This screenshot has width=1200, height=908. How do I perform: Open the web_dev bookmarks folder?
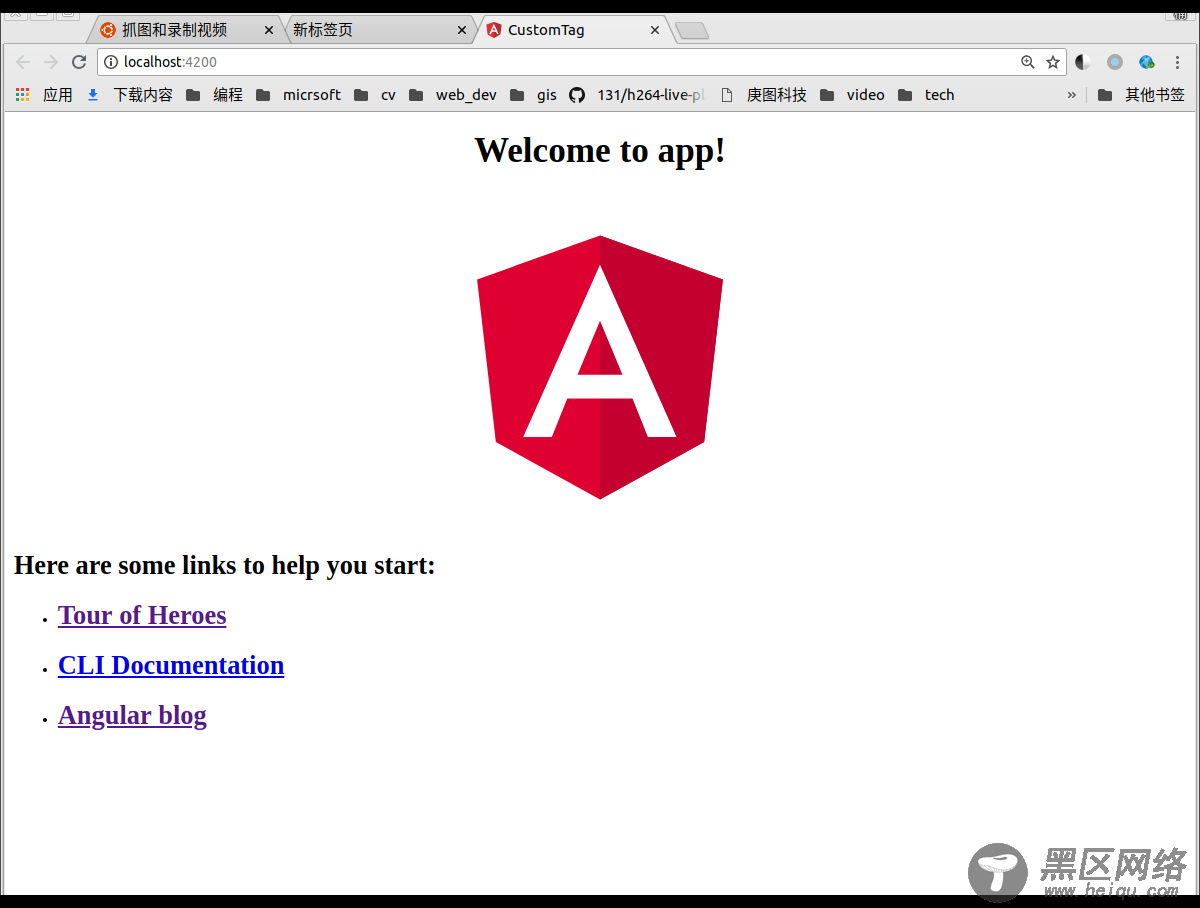[x=452, y=95]
